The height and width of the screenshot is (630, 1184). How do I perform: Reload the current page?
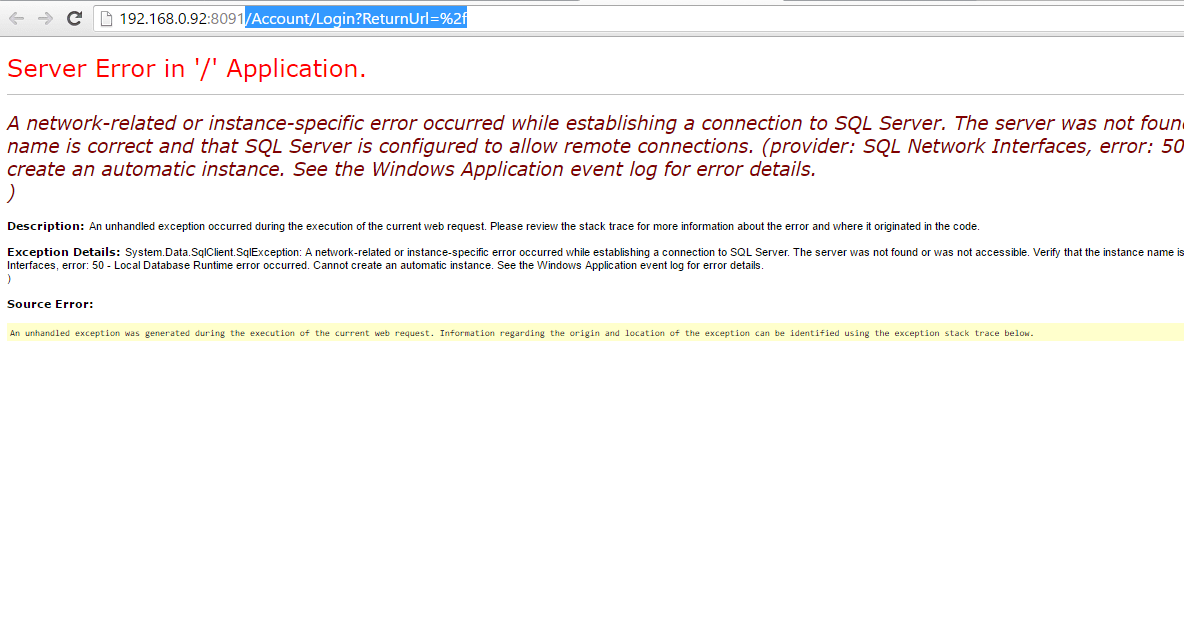pyautogui.click(x=73, y=17)
